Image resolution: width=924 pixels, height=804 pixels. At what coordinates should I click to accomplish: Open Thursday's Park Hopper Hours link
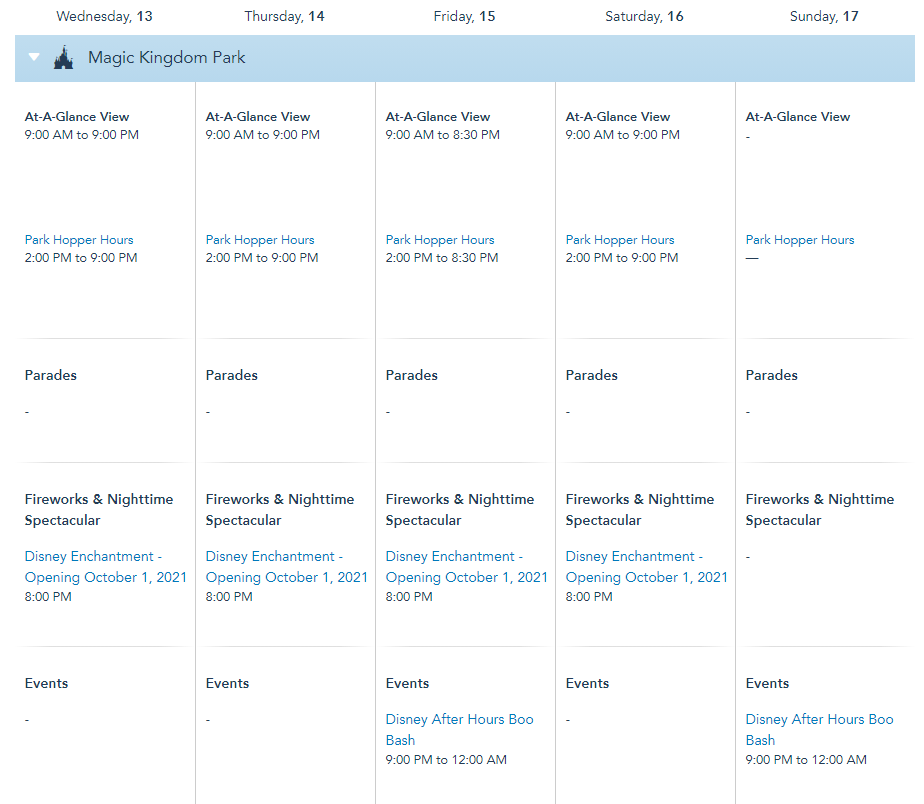pos(260,240)
